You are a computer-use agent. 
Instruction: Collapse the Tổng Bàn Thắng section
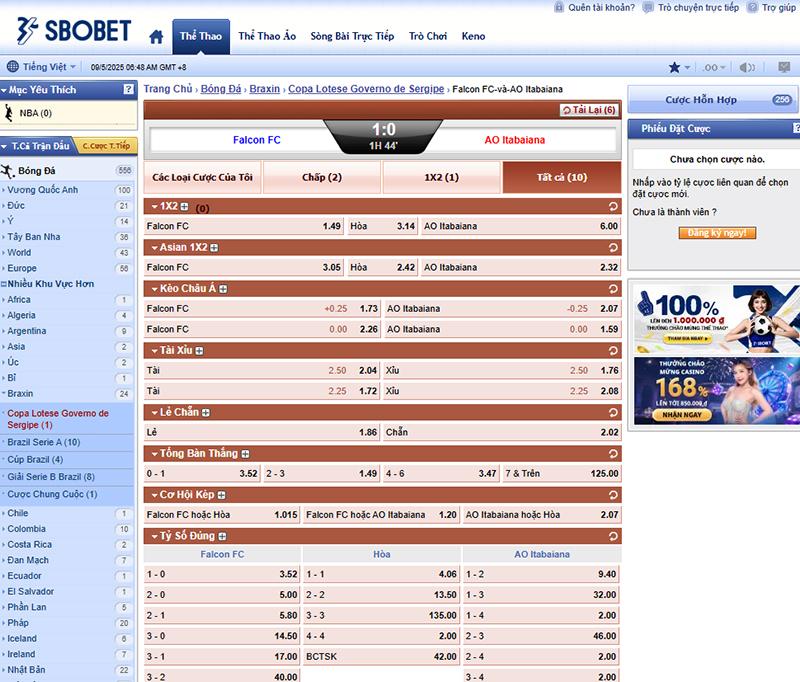[x=153, y=453]
